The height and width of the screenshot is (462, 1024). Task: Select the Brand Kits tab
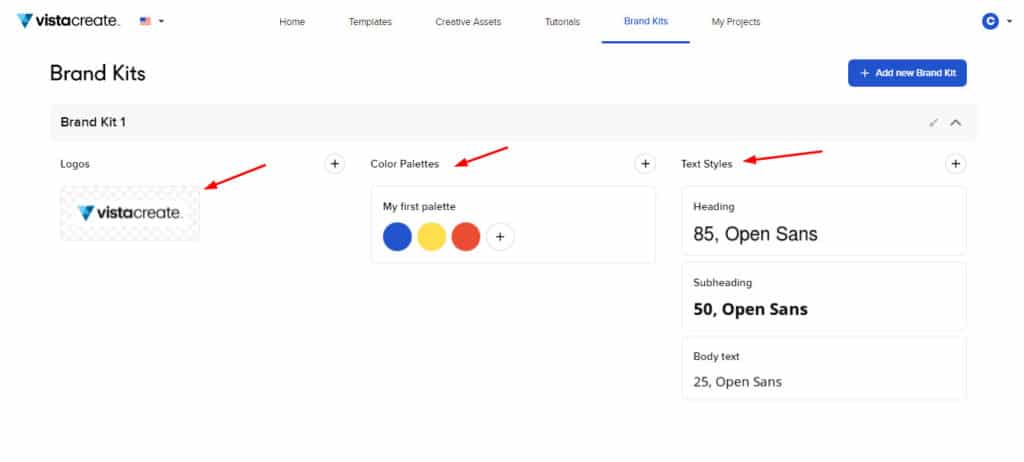646,21
